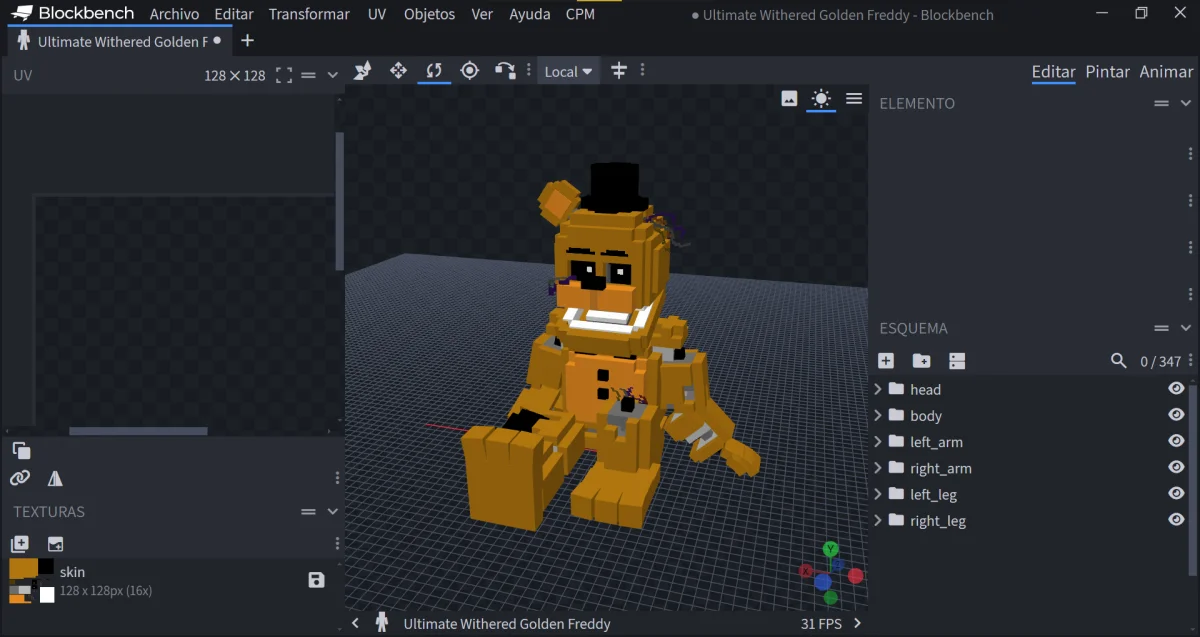Open the Objetos menu
The image size is (1200, 637).
(429, 14)
